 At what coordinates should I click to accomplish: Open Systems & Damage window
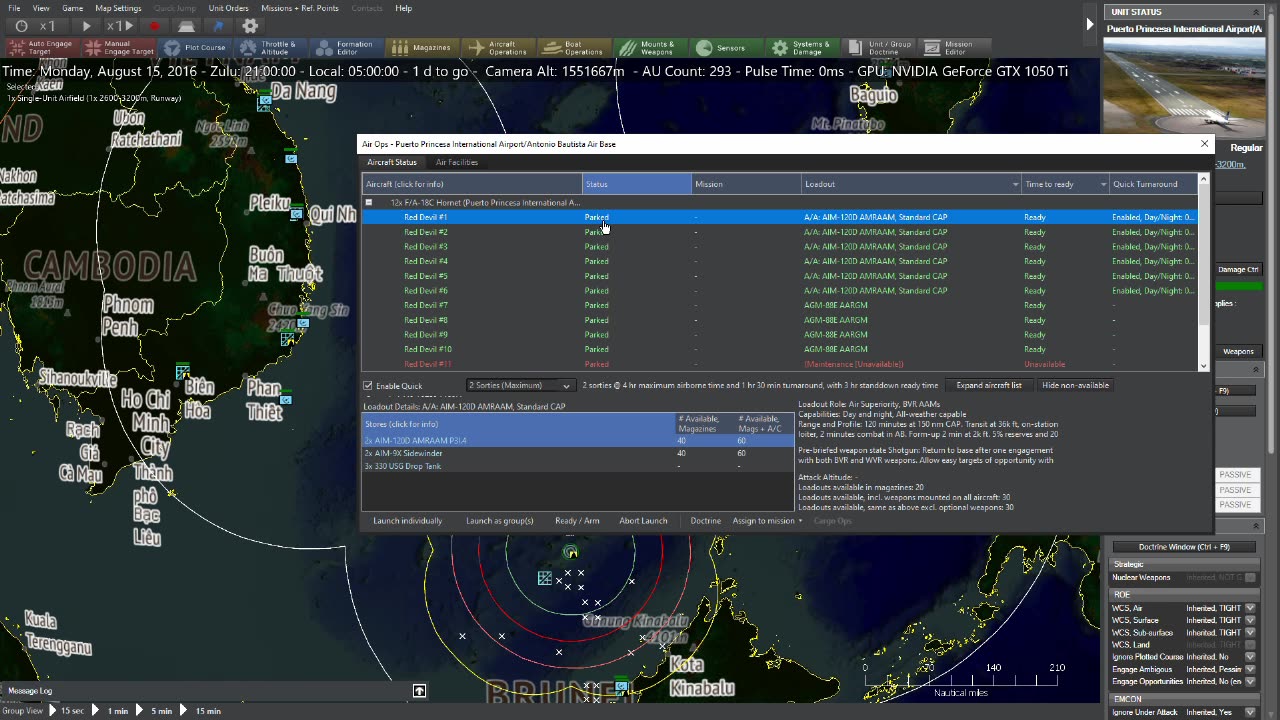[x=801, y=47]
